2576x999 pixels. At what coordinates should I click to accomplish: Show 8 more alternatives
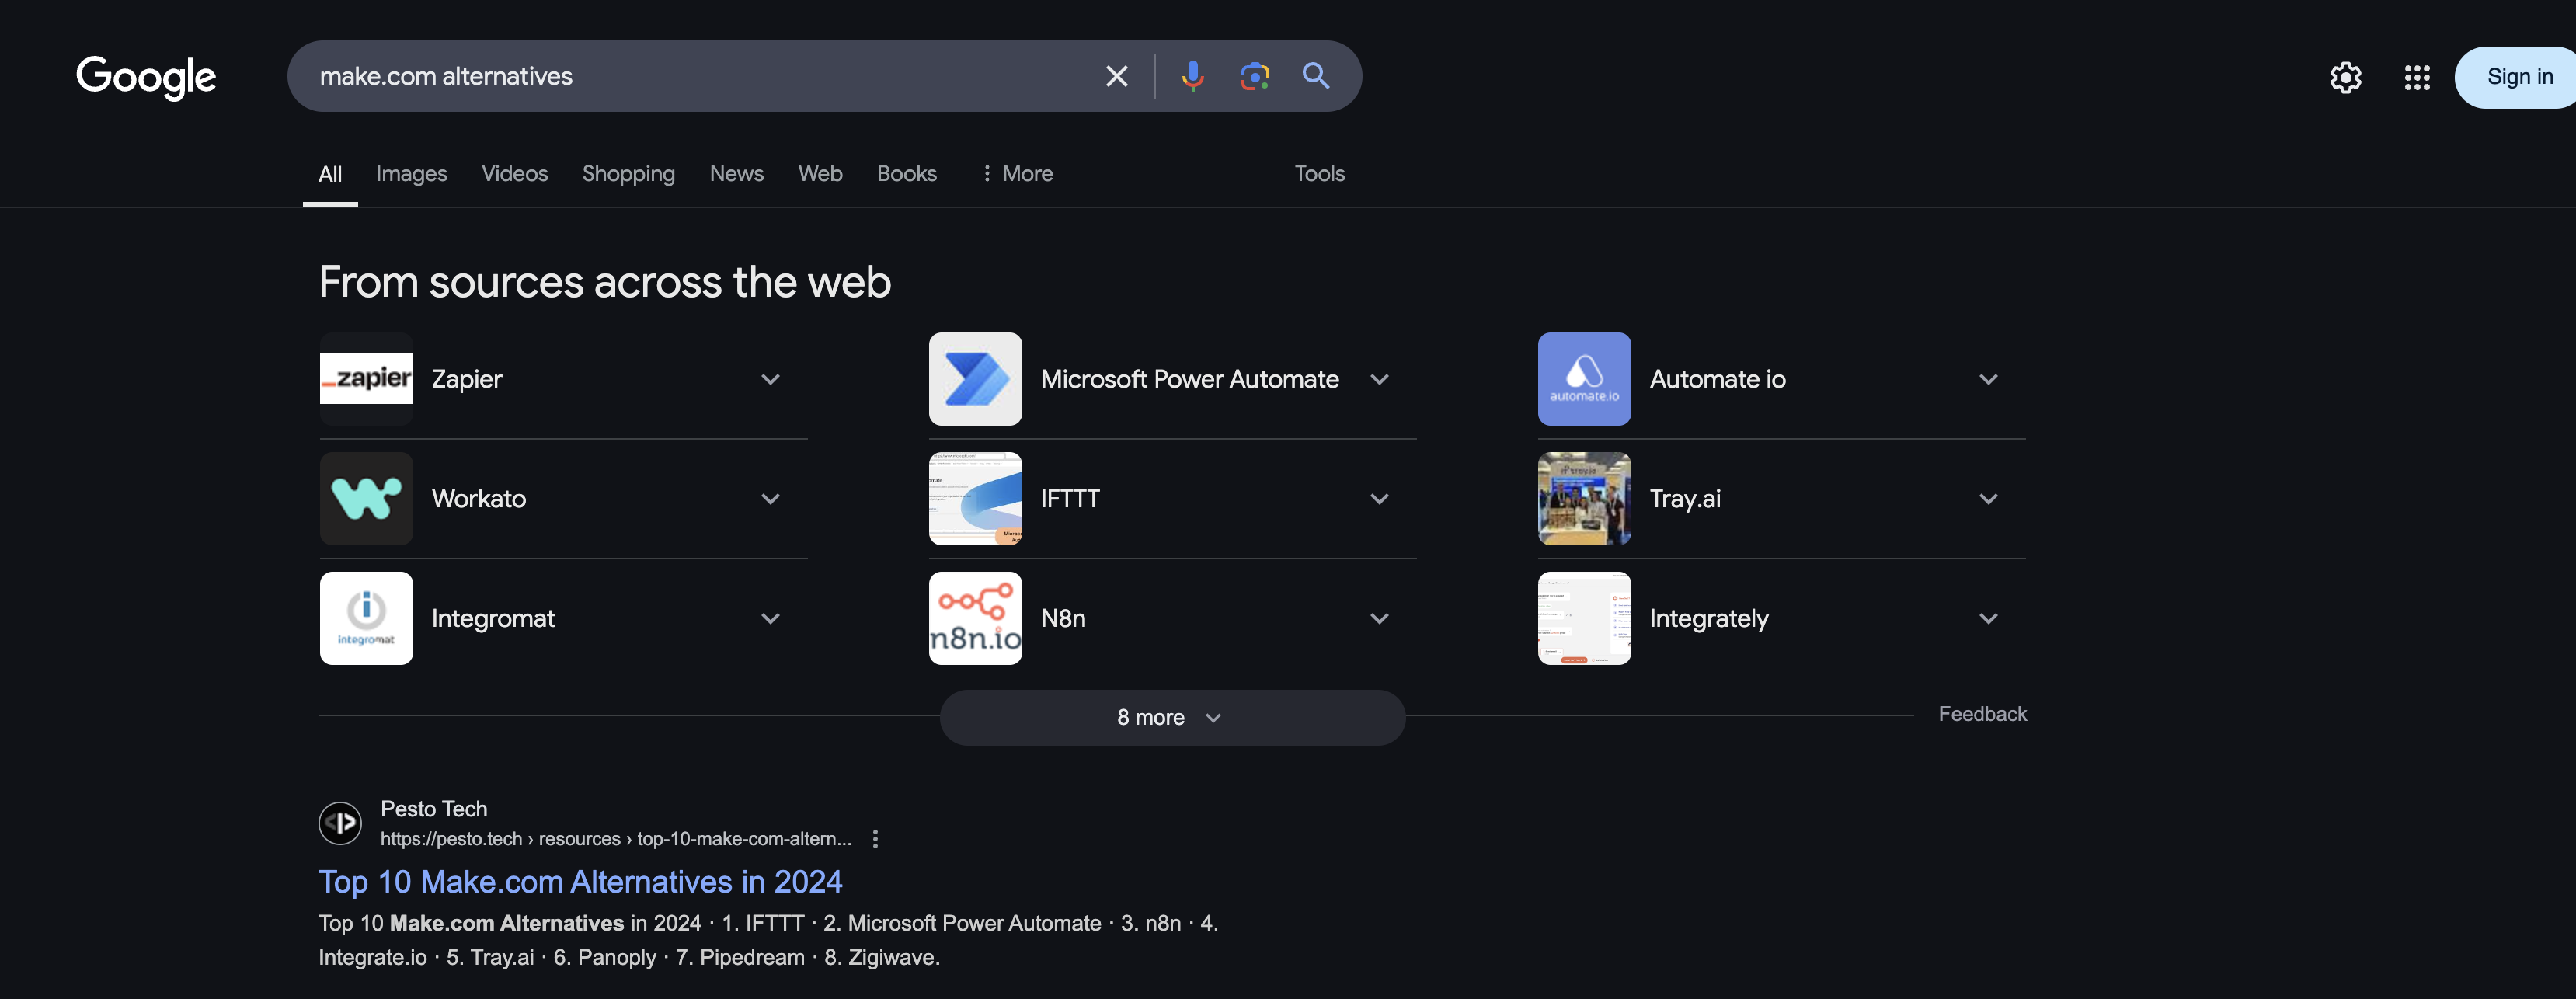pos(1171,717)
